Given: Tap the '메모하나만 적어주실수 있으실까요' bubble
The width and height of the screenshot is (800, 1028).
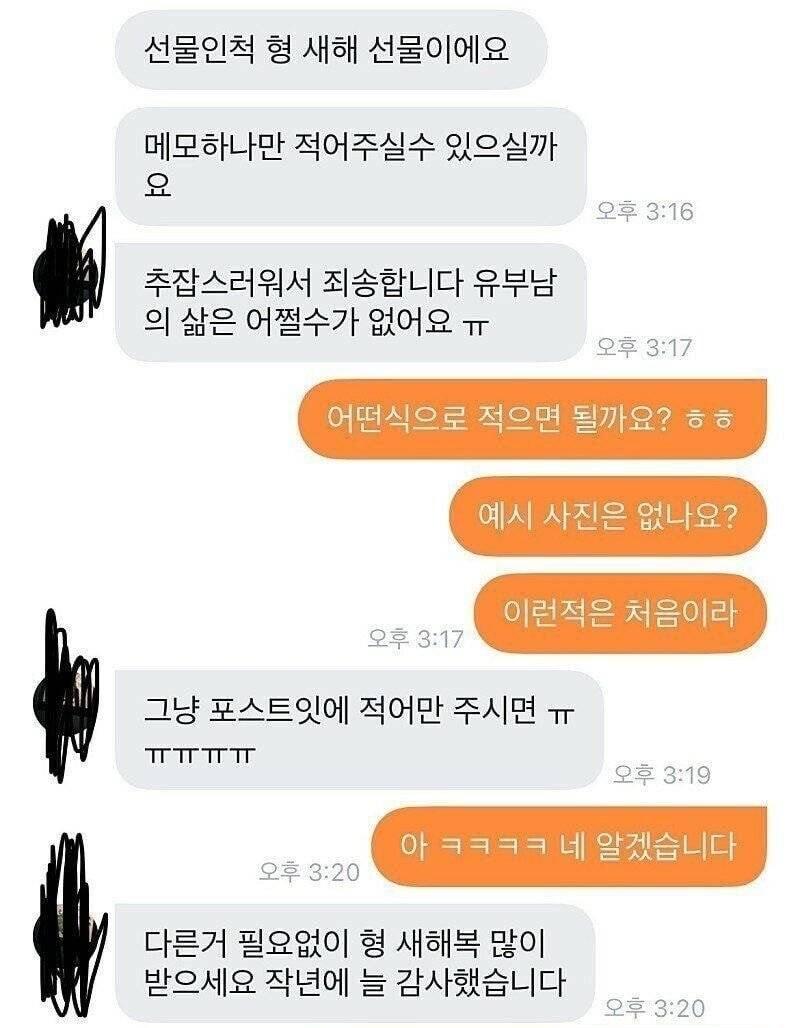Looking at the screenshot, I should pyautogui.click(x=351, y=167).
